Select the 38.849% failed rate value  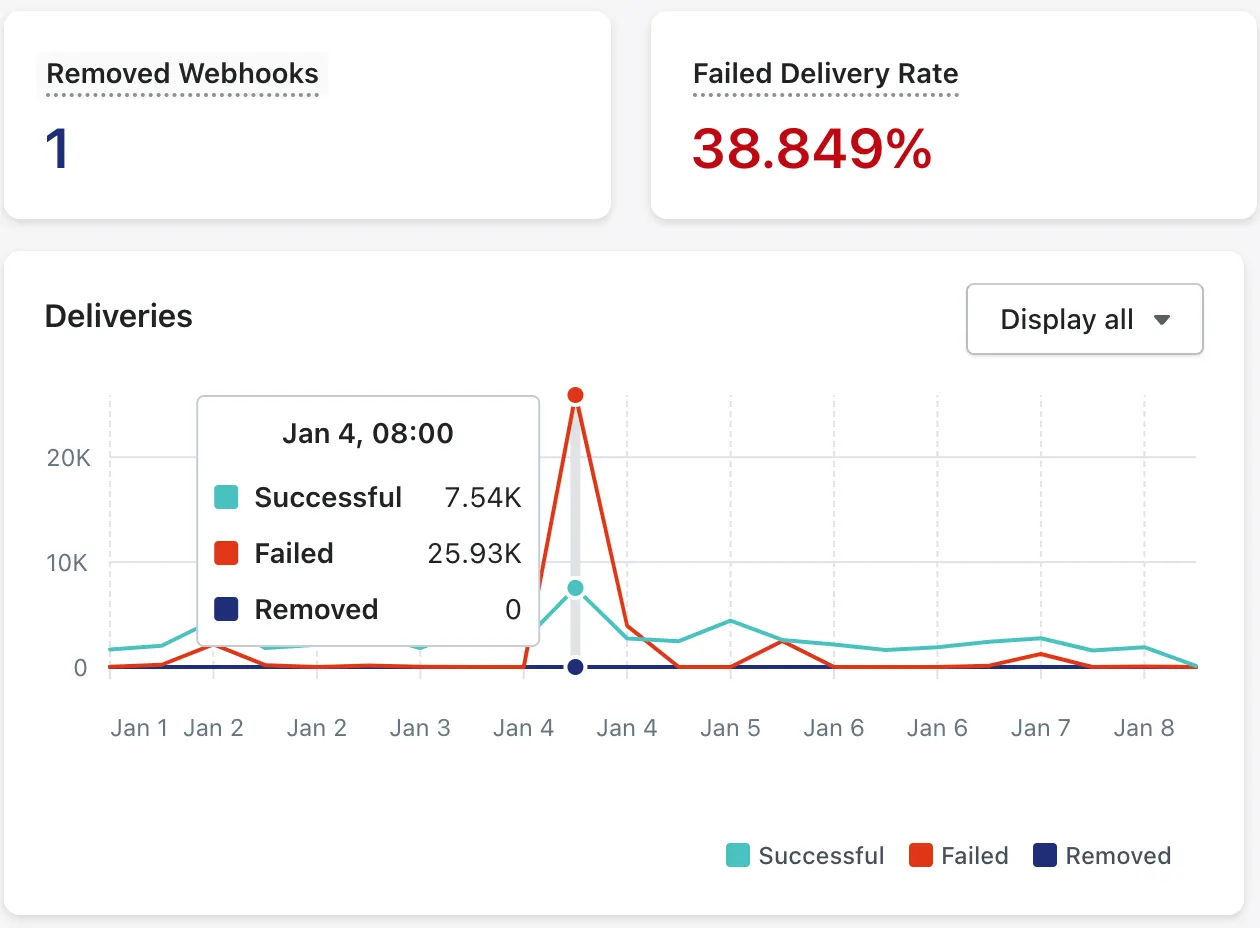coord(812,150)
